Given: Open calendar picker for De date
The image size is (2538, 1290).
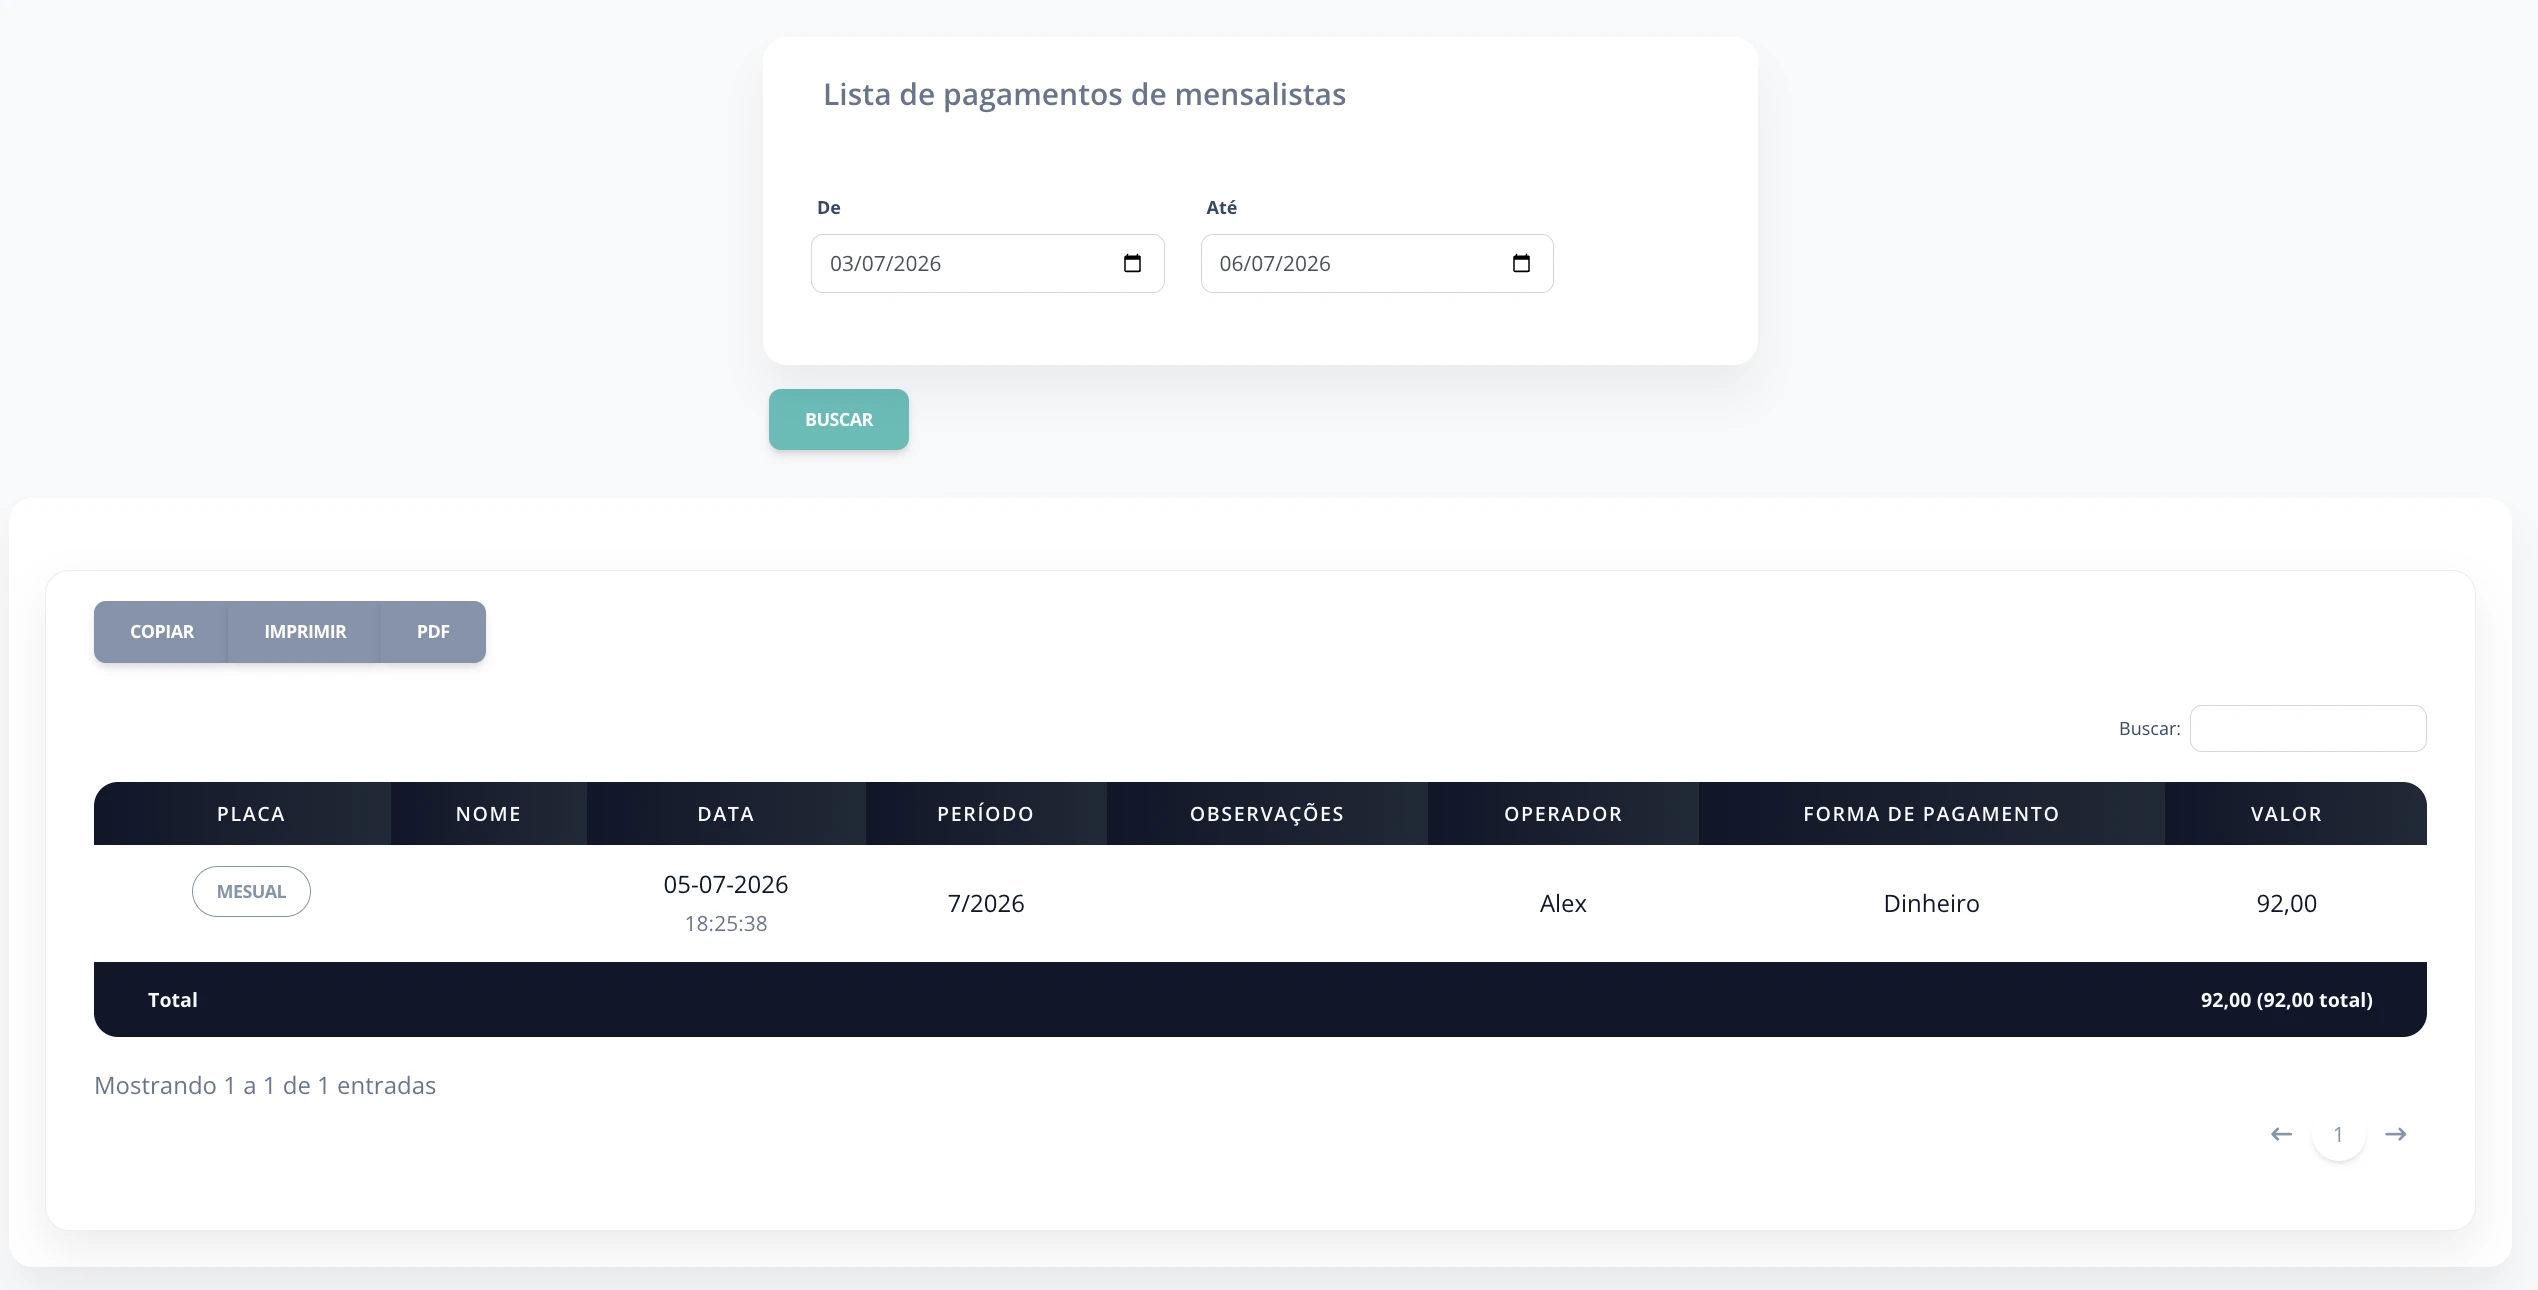Looking at the screenshot, I should coord(1132,263).
